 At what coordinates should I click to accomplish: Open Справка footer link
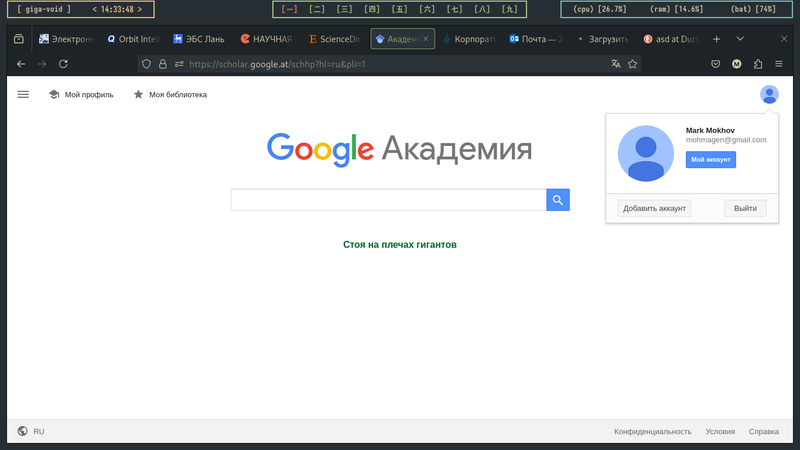[x=763, y=432]
